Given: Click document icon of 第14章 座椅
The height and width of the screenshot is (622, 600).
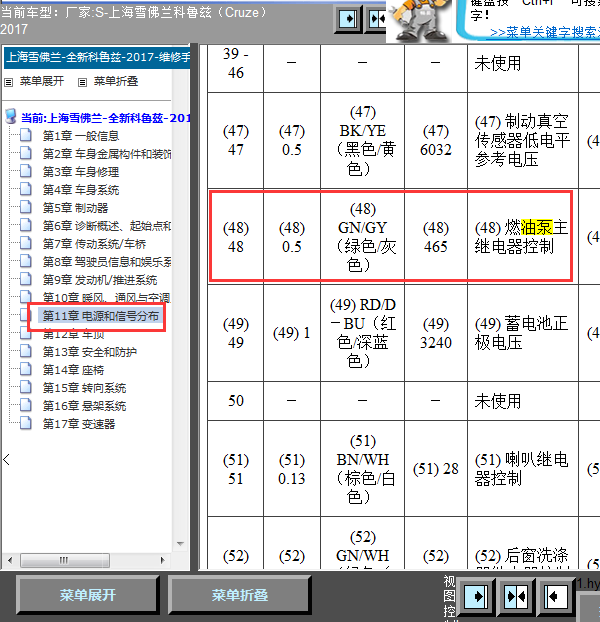Looking at the screenshot, I should click(26, 369).
